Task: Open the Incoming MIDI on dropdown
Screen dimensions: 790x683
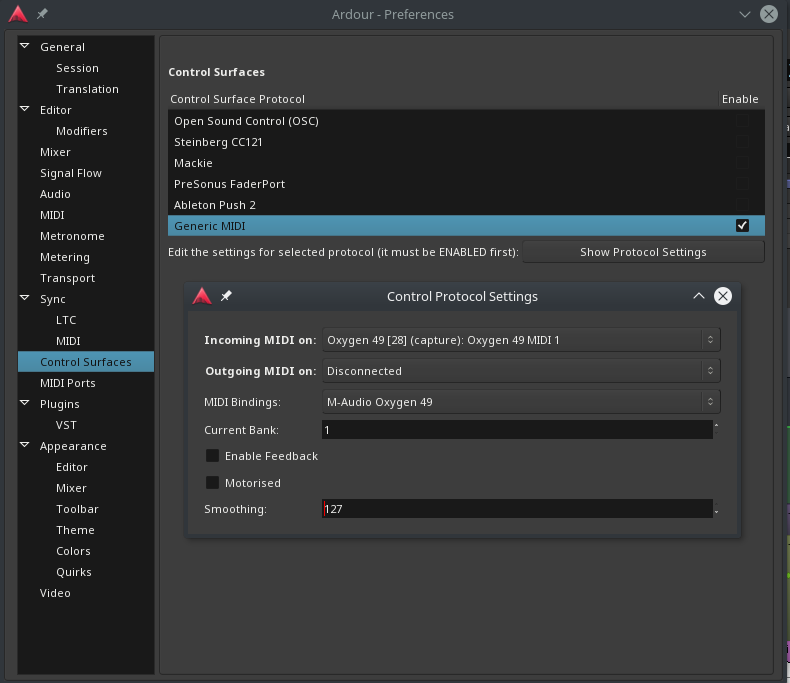Action: [521, 340]
